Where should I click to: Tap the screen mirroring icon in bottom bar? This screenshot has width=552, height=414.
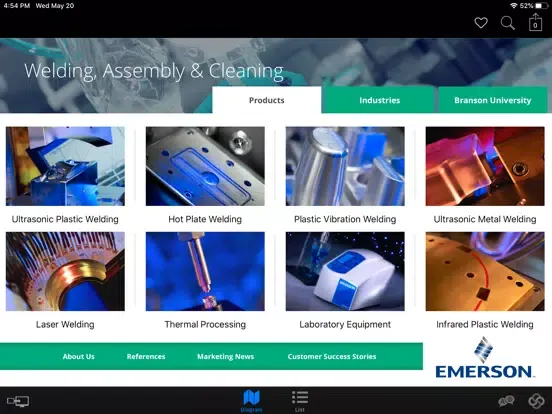18,401
